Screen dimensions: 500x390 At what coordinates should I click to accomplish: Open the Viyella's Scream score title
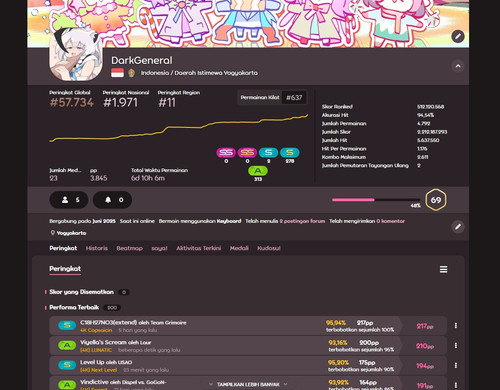[x=115, y=342]
